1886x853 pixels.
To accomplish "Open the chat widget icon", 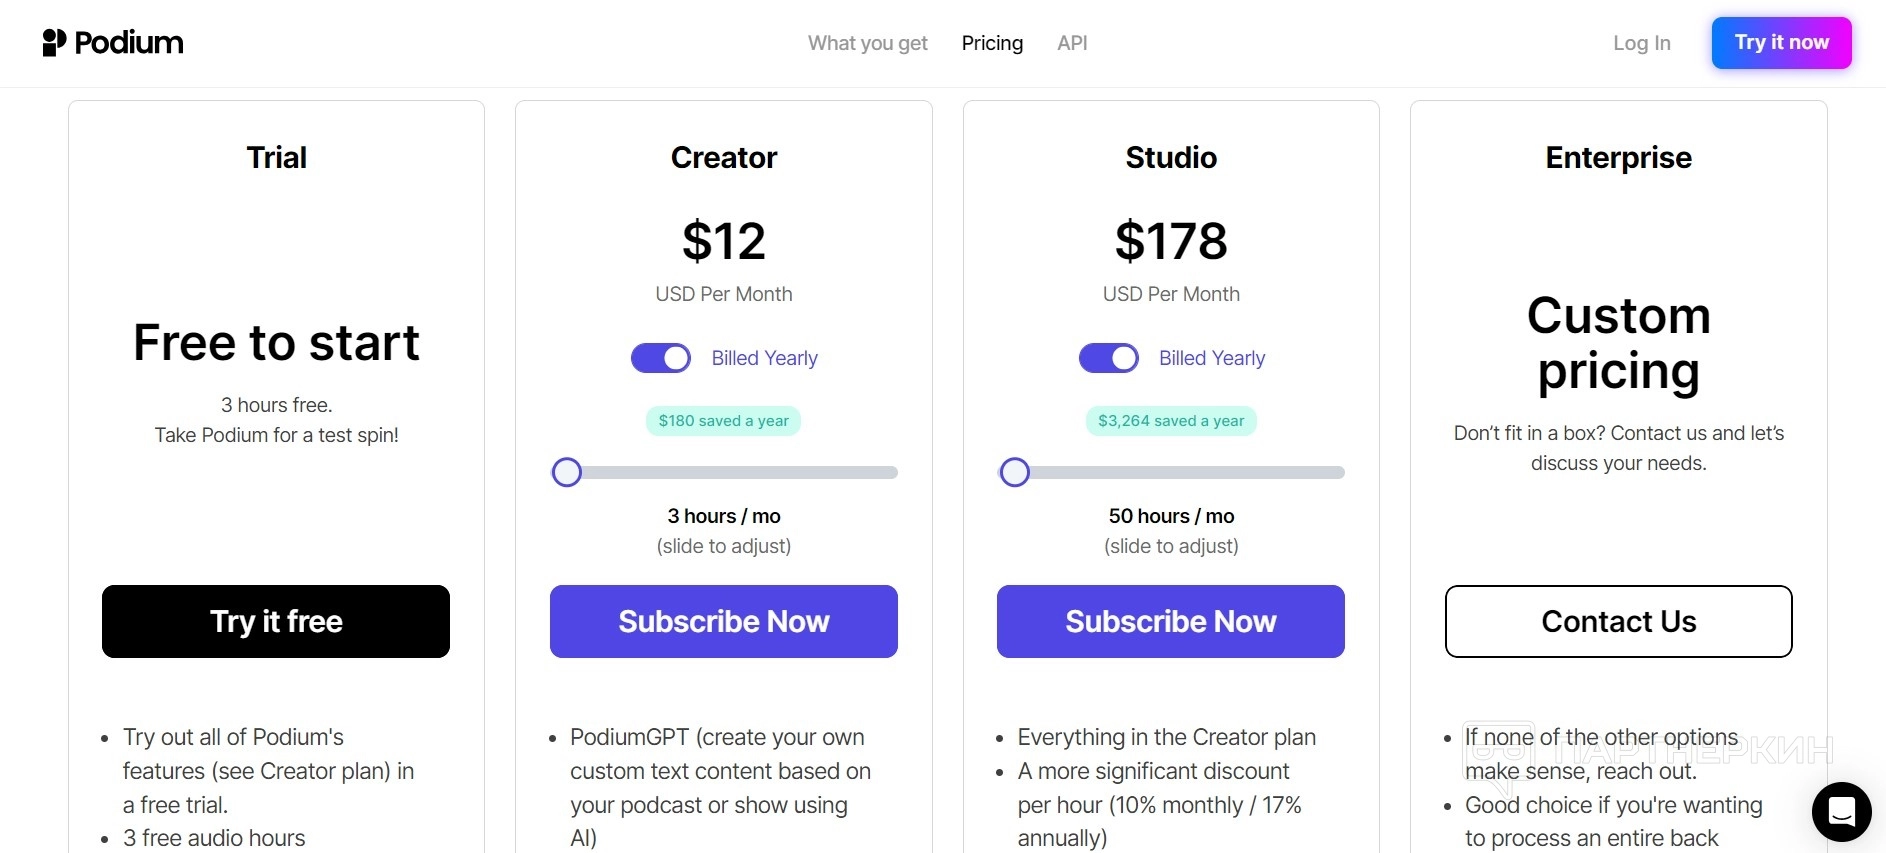I will coord(1841,811).
